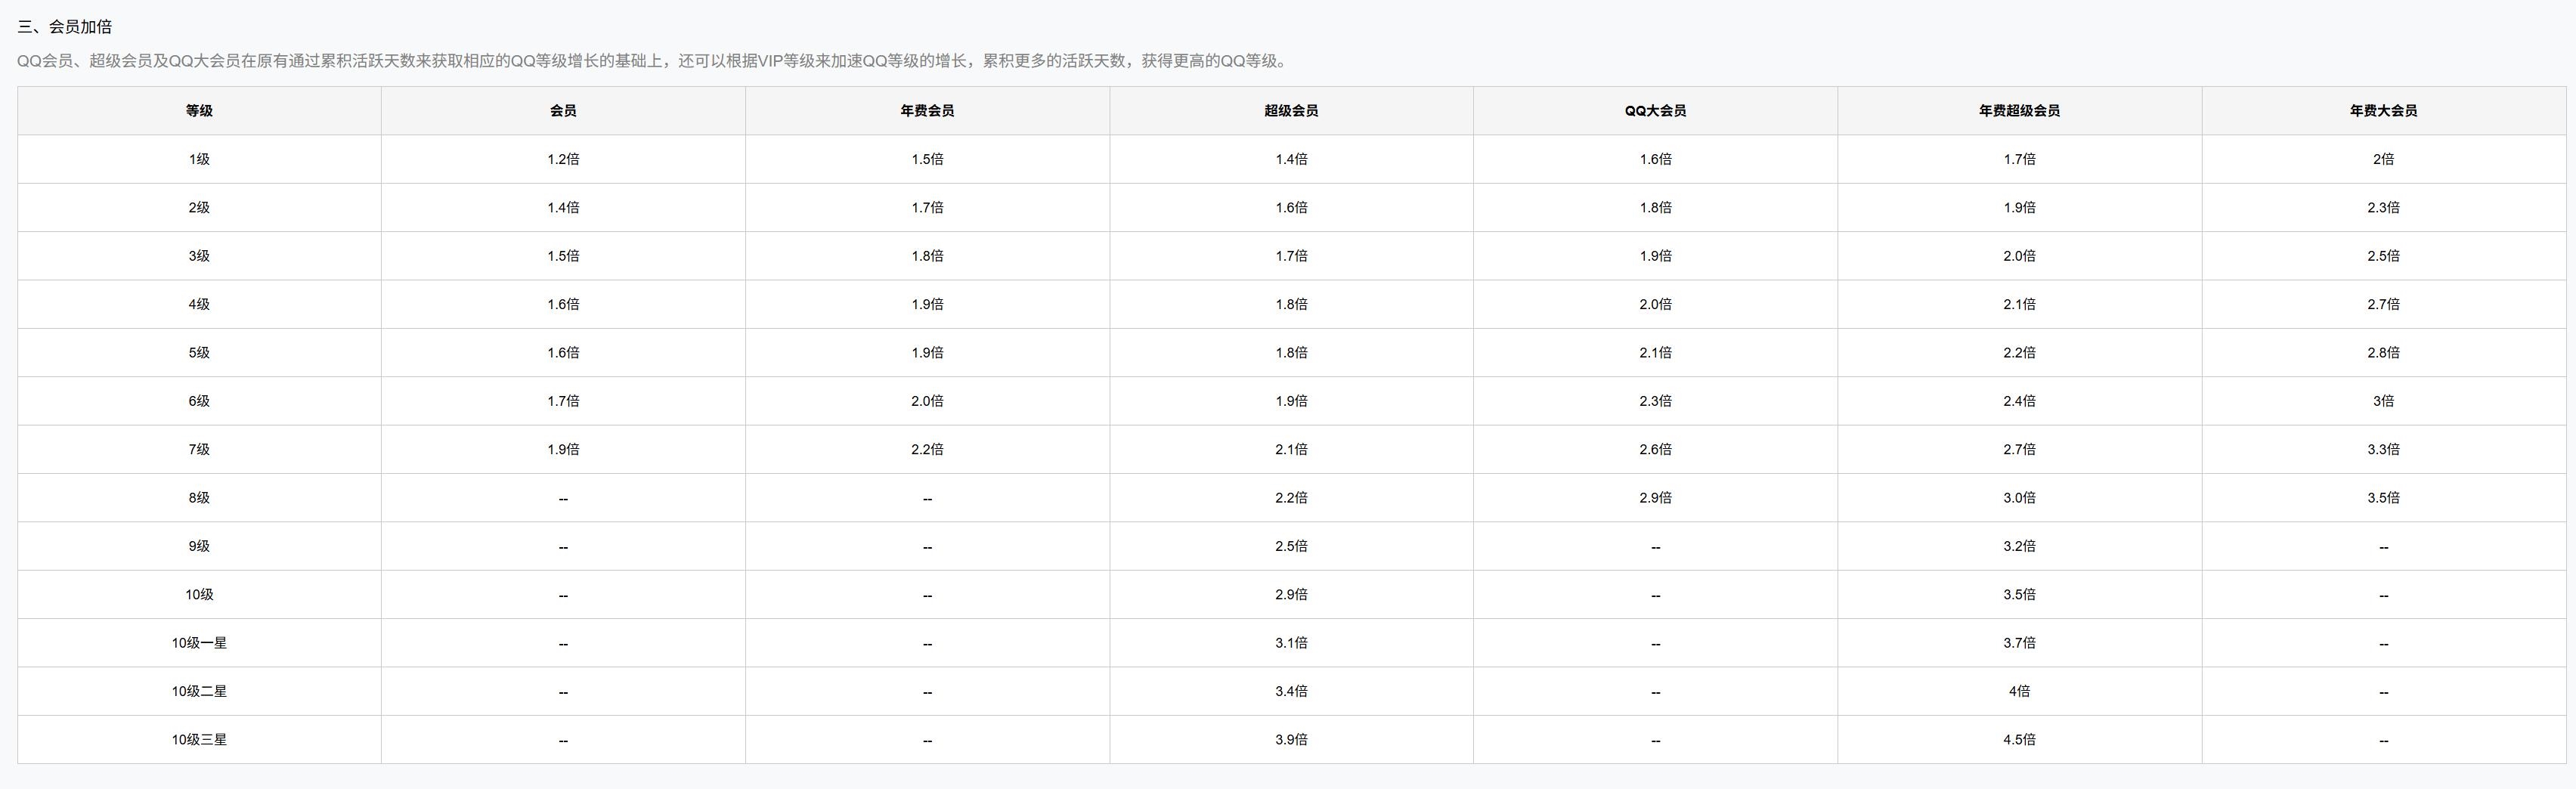Click 2.2倍 in 5级 row under 年费超级会员
Image resolution: width=2576 pixels, height=789 pixels.
pyautogui.click(x=2019, y=353)
